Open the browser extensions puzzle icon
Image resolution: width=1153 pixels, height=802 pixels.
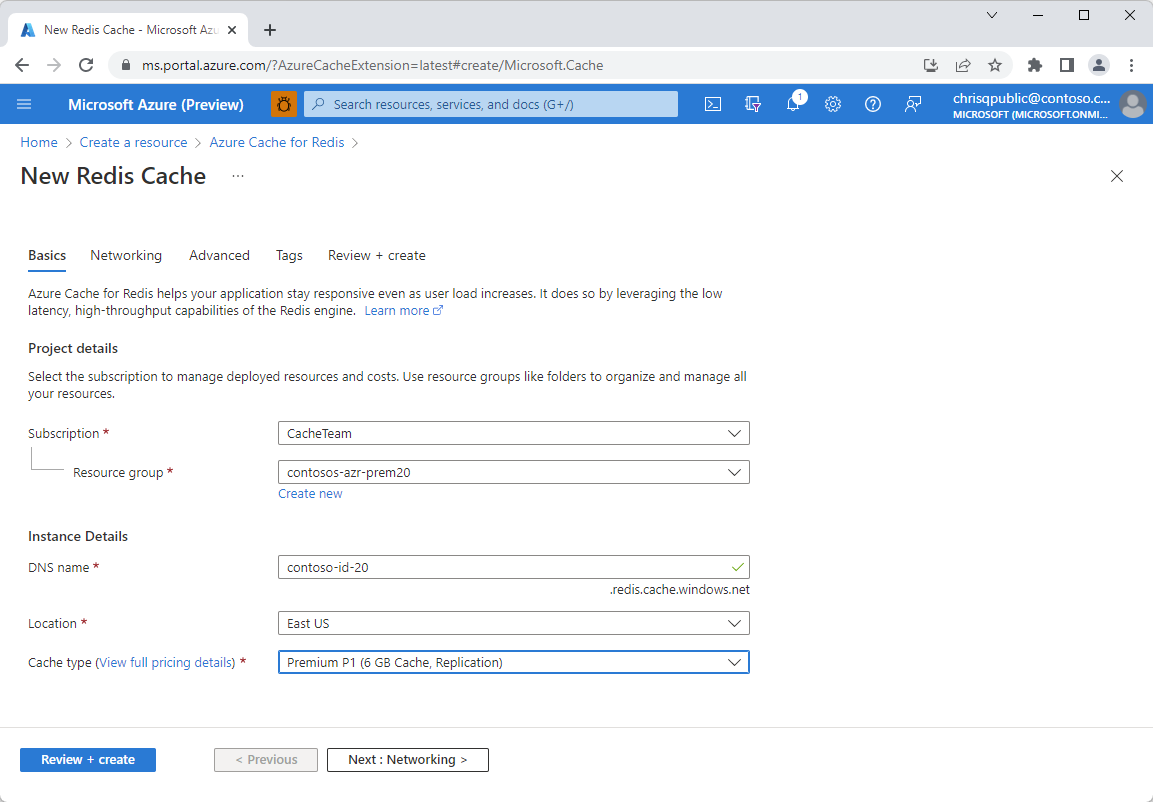[x=1035, y=65]
